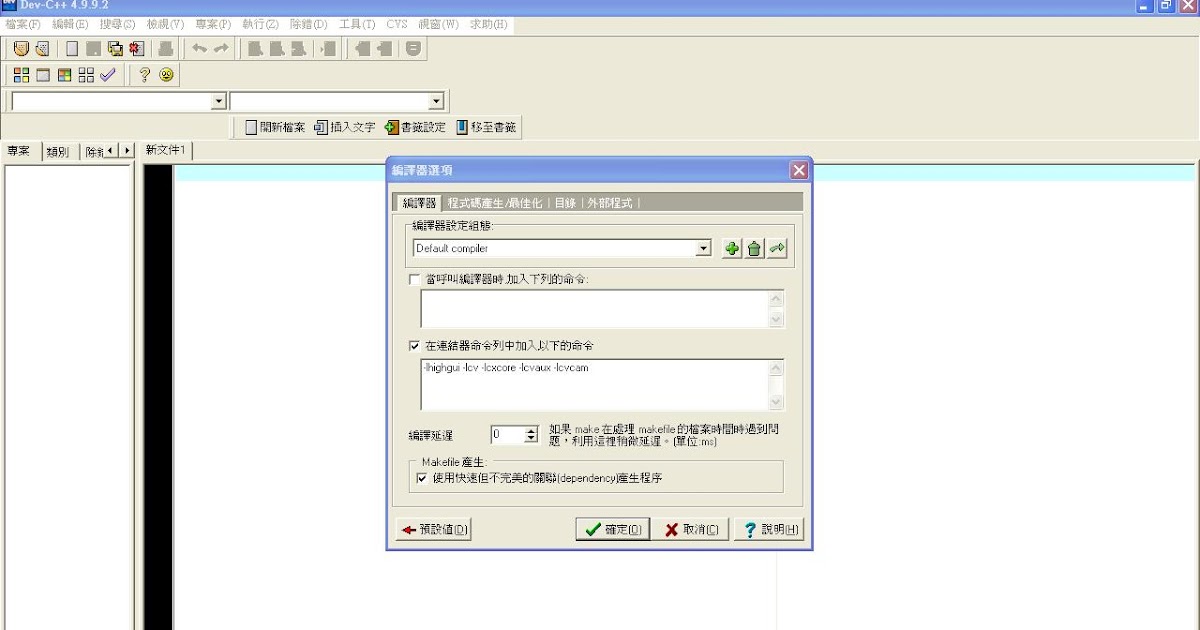The height and width of the screenshot is (630, 1200).
Task: Click the Rebuild All grid icon
Action: [x=86, y=75]
